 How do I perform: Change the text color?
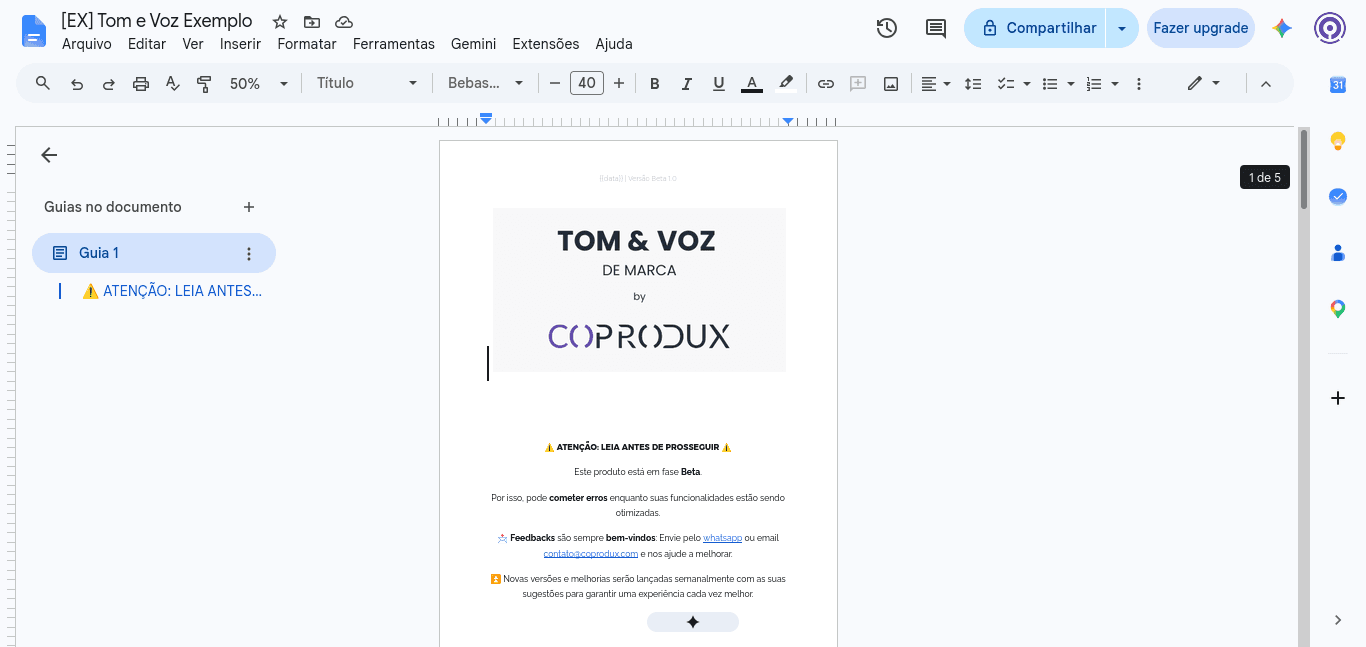(x=752, y=84)
